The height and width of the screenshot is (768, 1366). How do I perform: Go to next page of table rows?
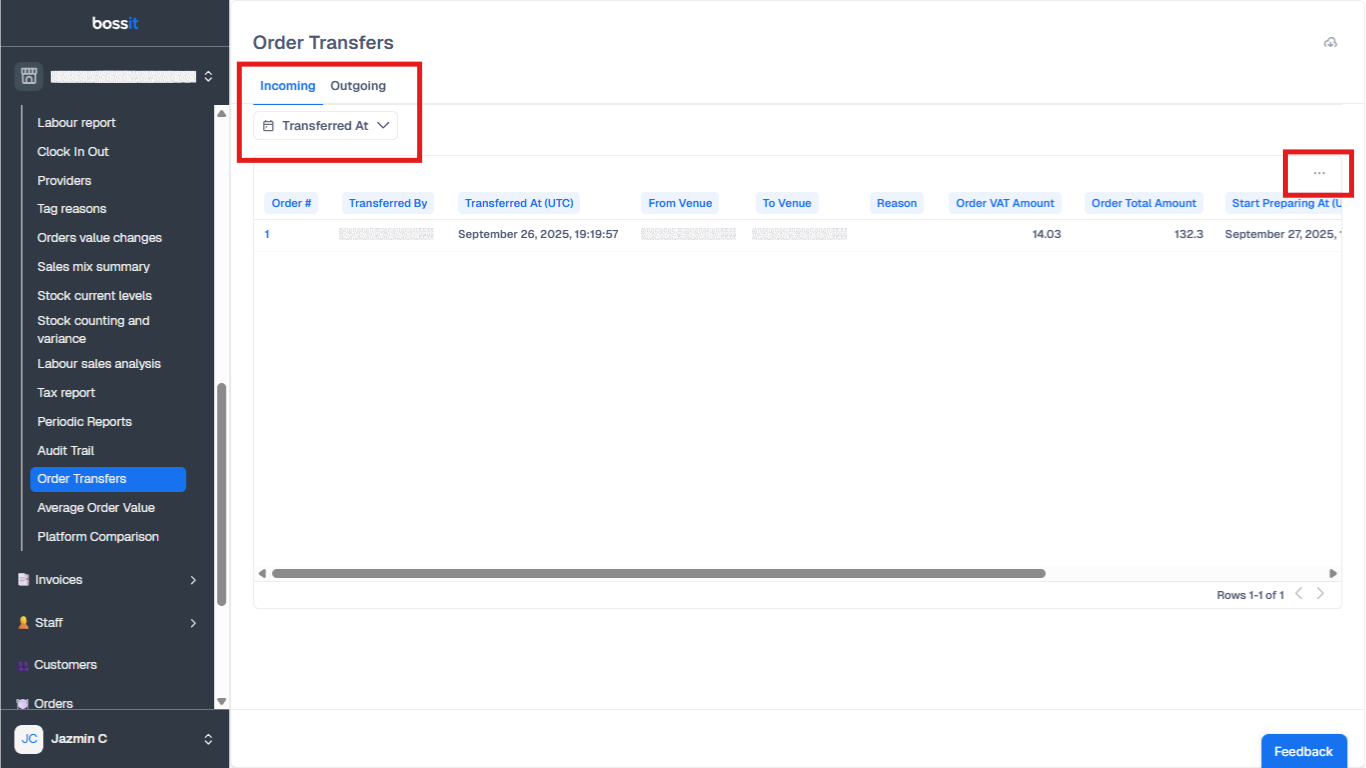tap(1320, 594)
